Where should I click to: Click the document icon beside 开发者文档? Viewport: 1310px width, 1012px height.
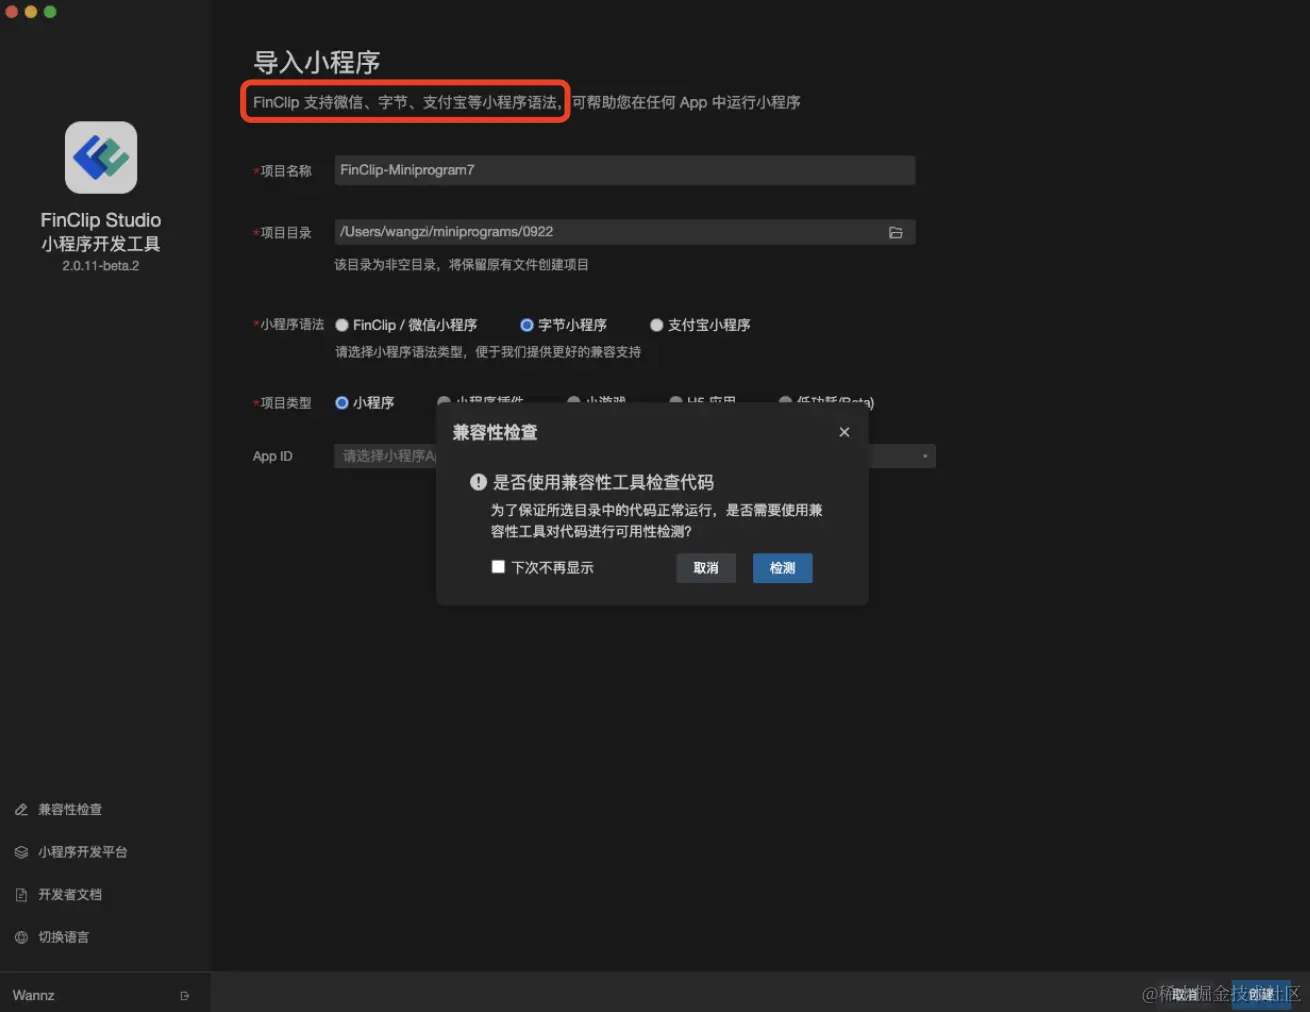(x=21, y=895)
